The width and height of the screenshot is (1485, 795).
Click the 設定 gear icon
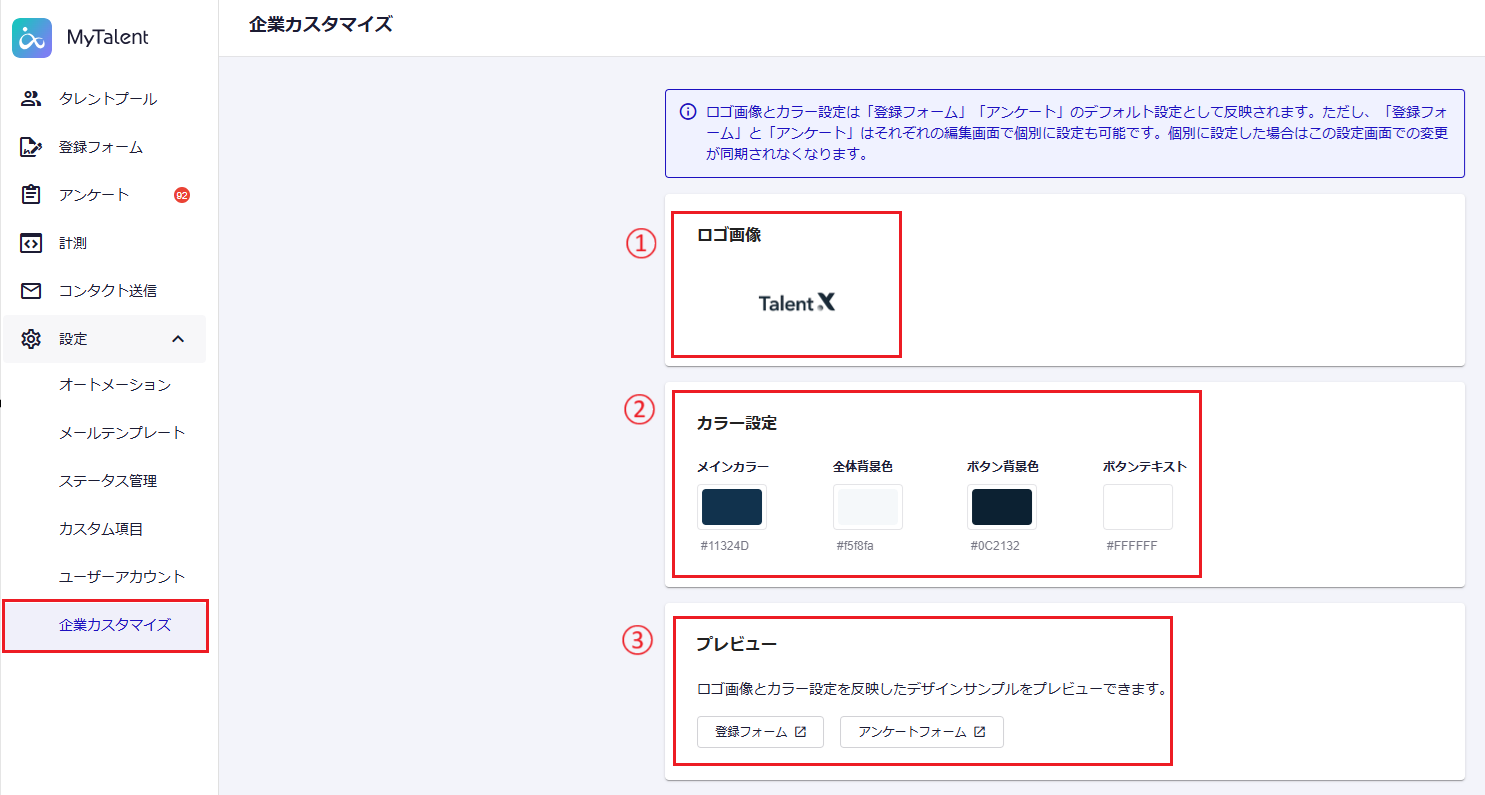coord(31,339)
